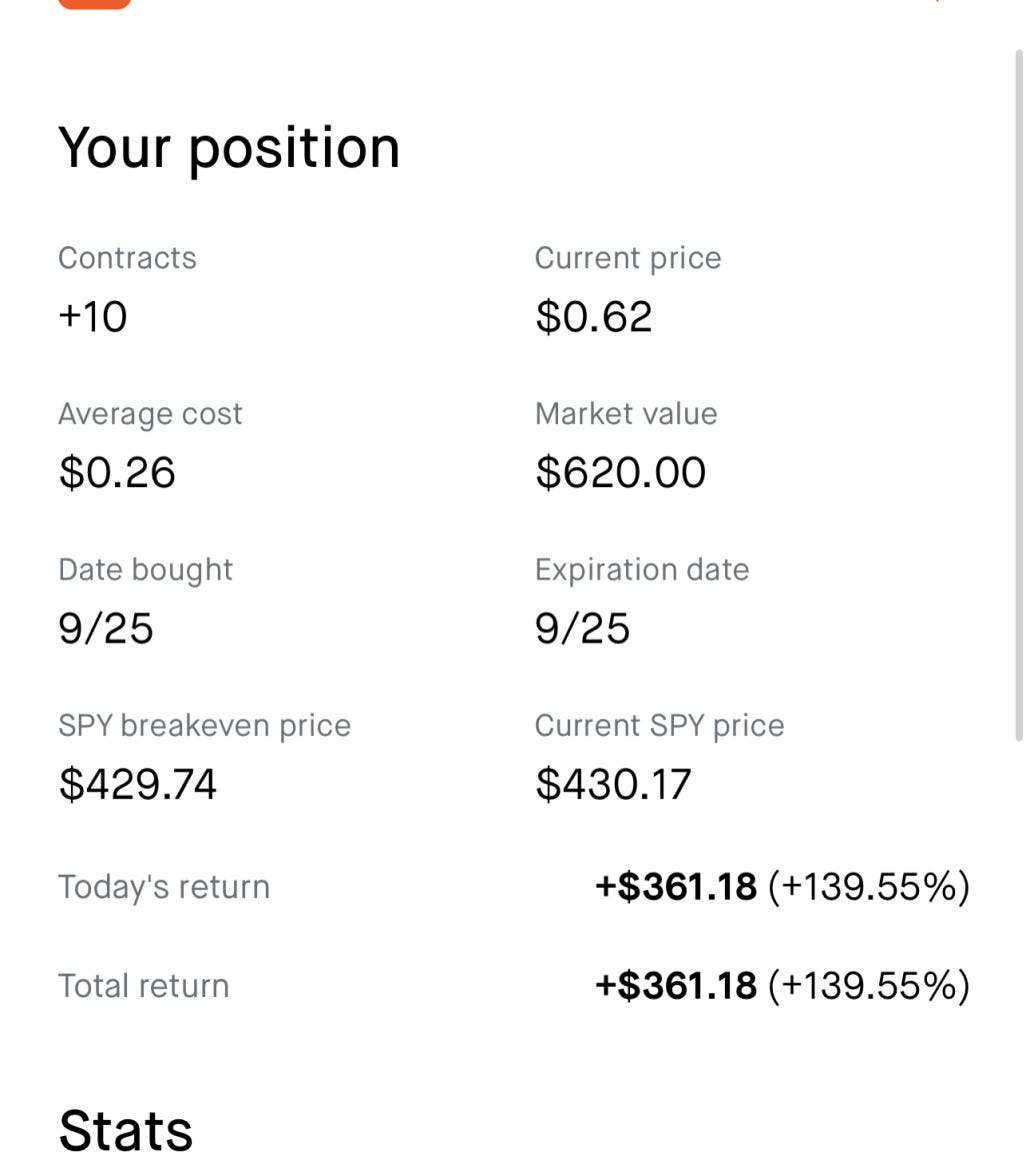1030x1164 pixels.
Task: Tap the 'Market value' label
Action: (626, 414)
